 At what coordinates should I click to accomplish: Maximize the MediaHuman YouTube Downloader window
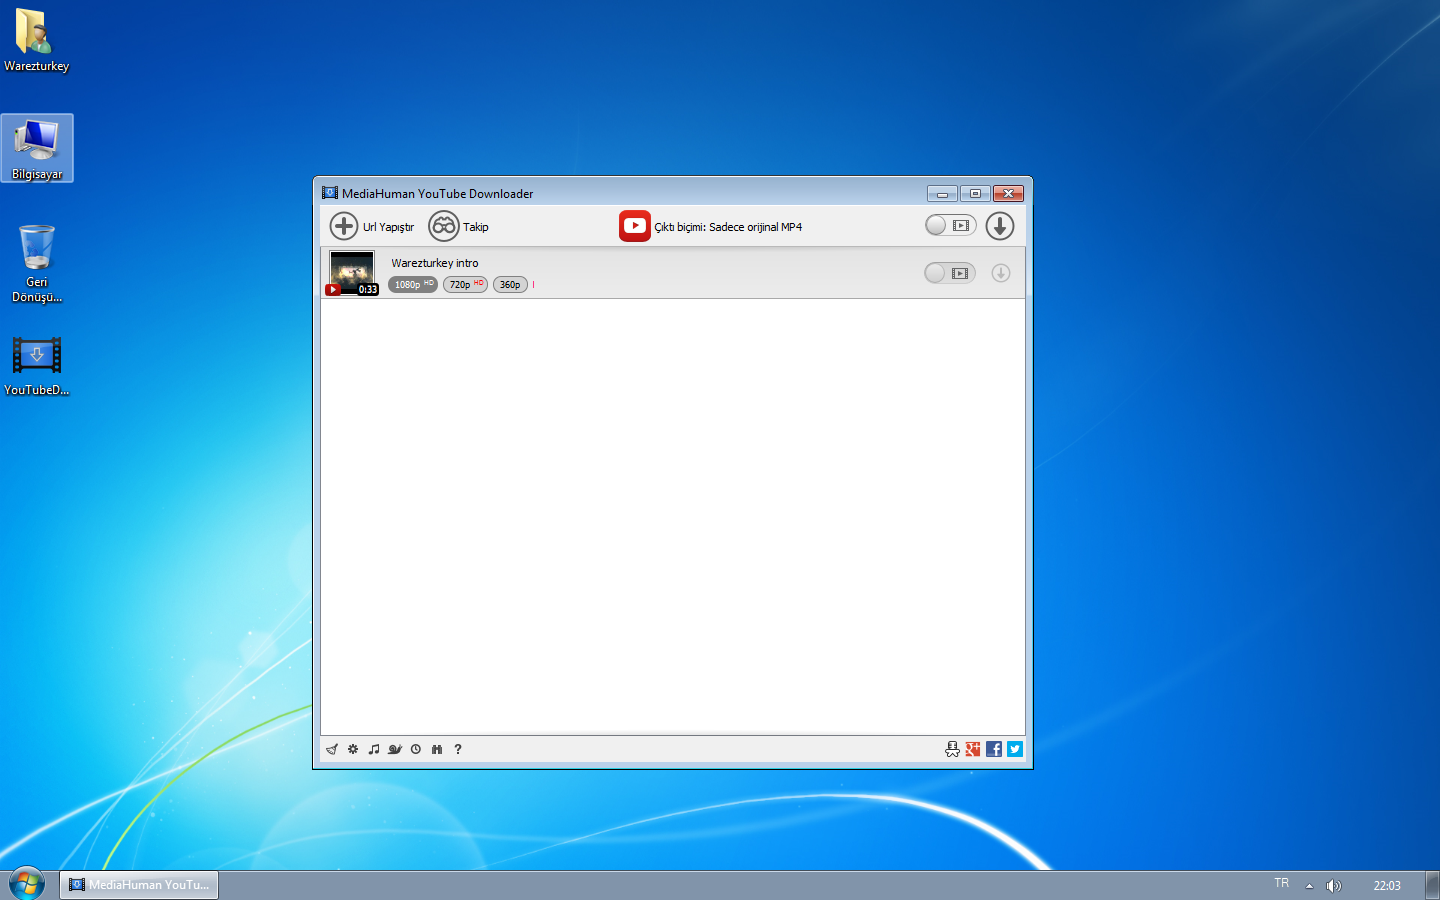click(975, 193)
